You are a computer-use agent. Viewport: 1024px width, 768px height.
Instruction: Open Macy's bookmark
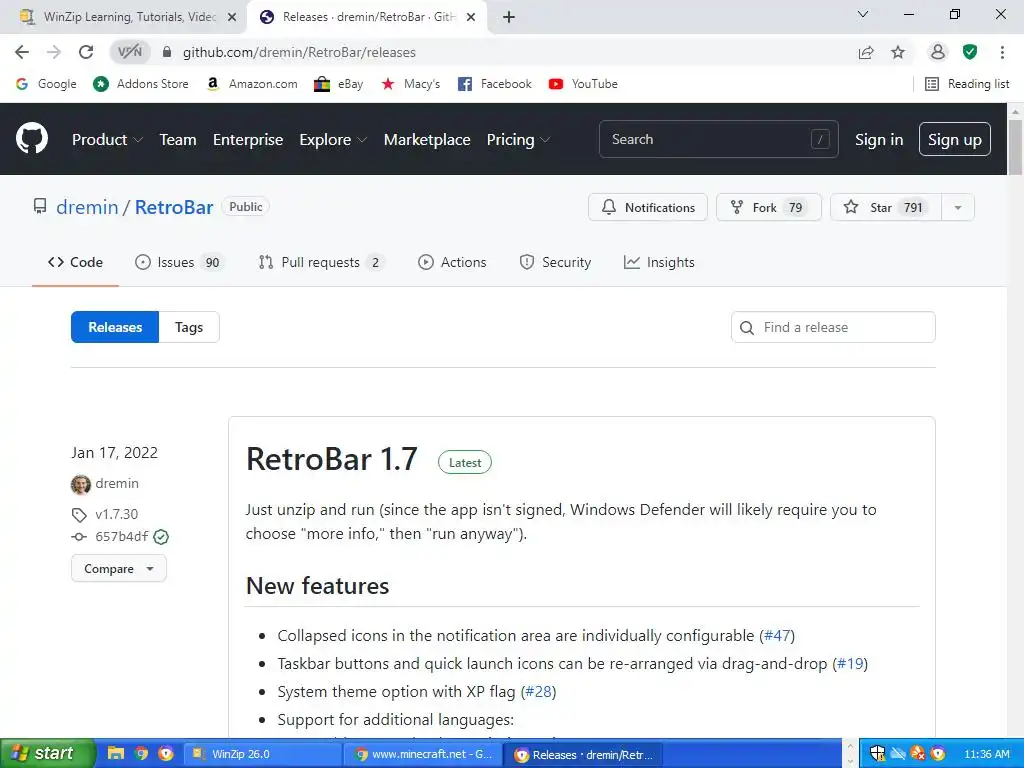pos(410,84)
